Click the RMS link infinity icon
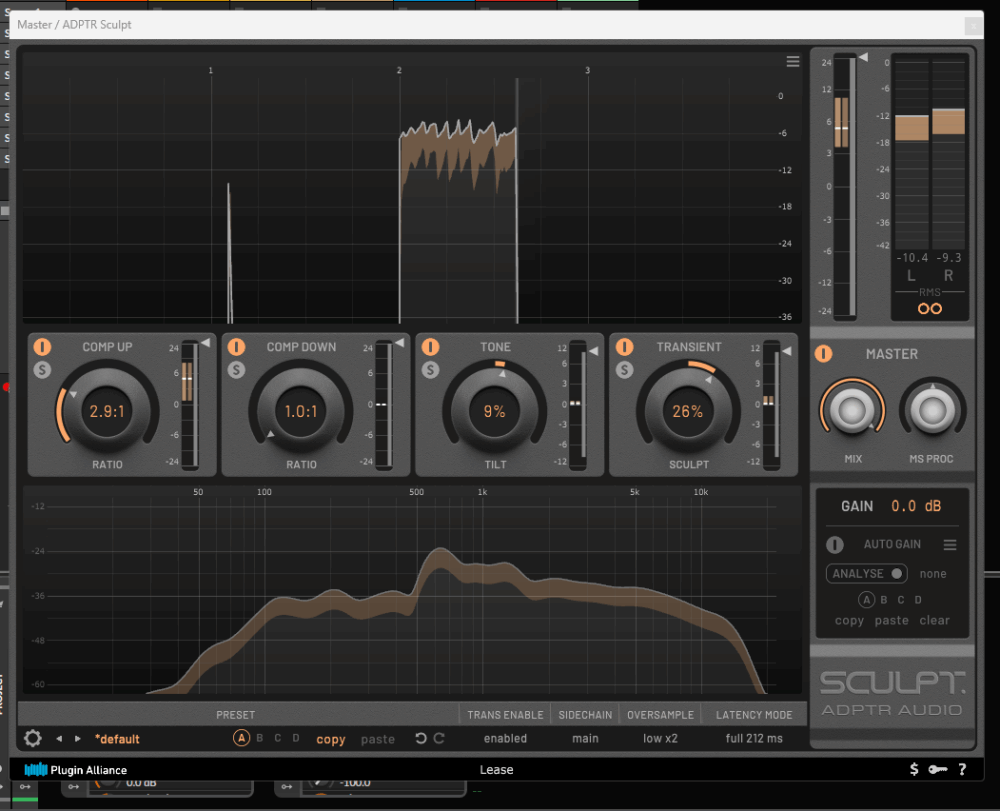This screenshot has width=1000, height=811. tap(930, 308)
